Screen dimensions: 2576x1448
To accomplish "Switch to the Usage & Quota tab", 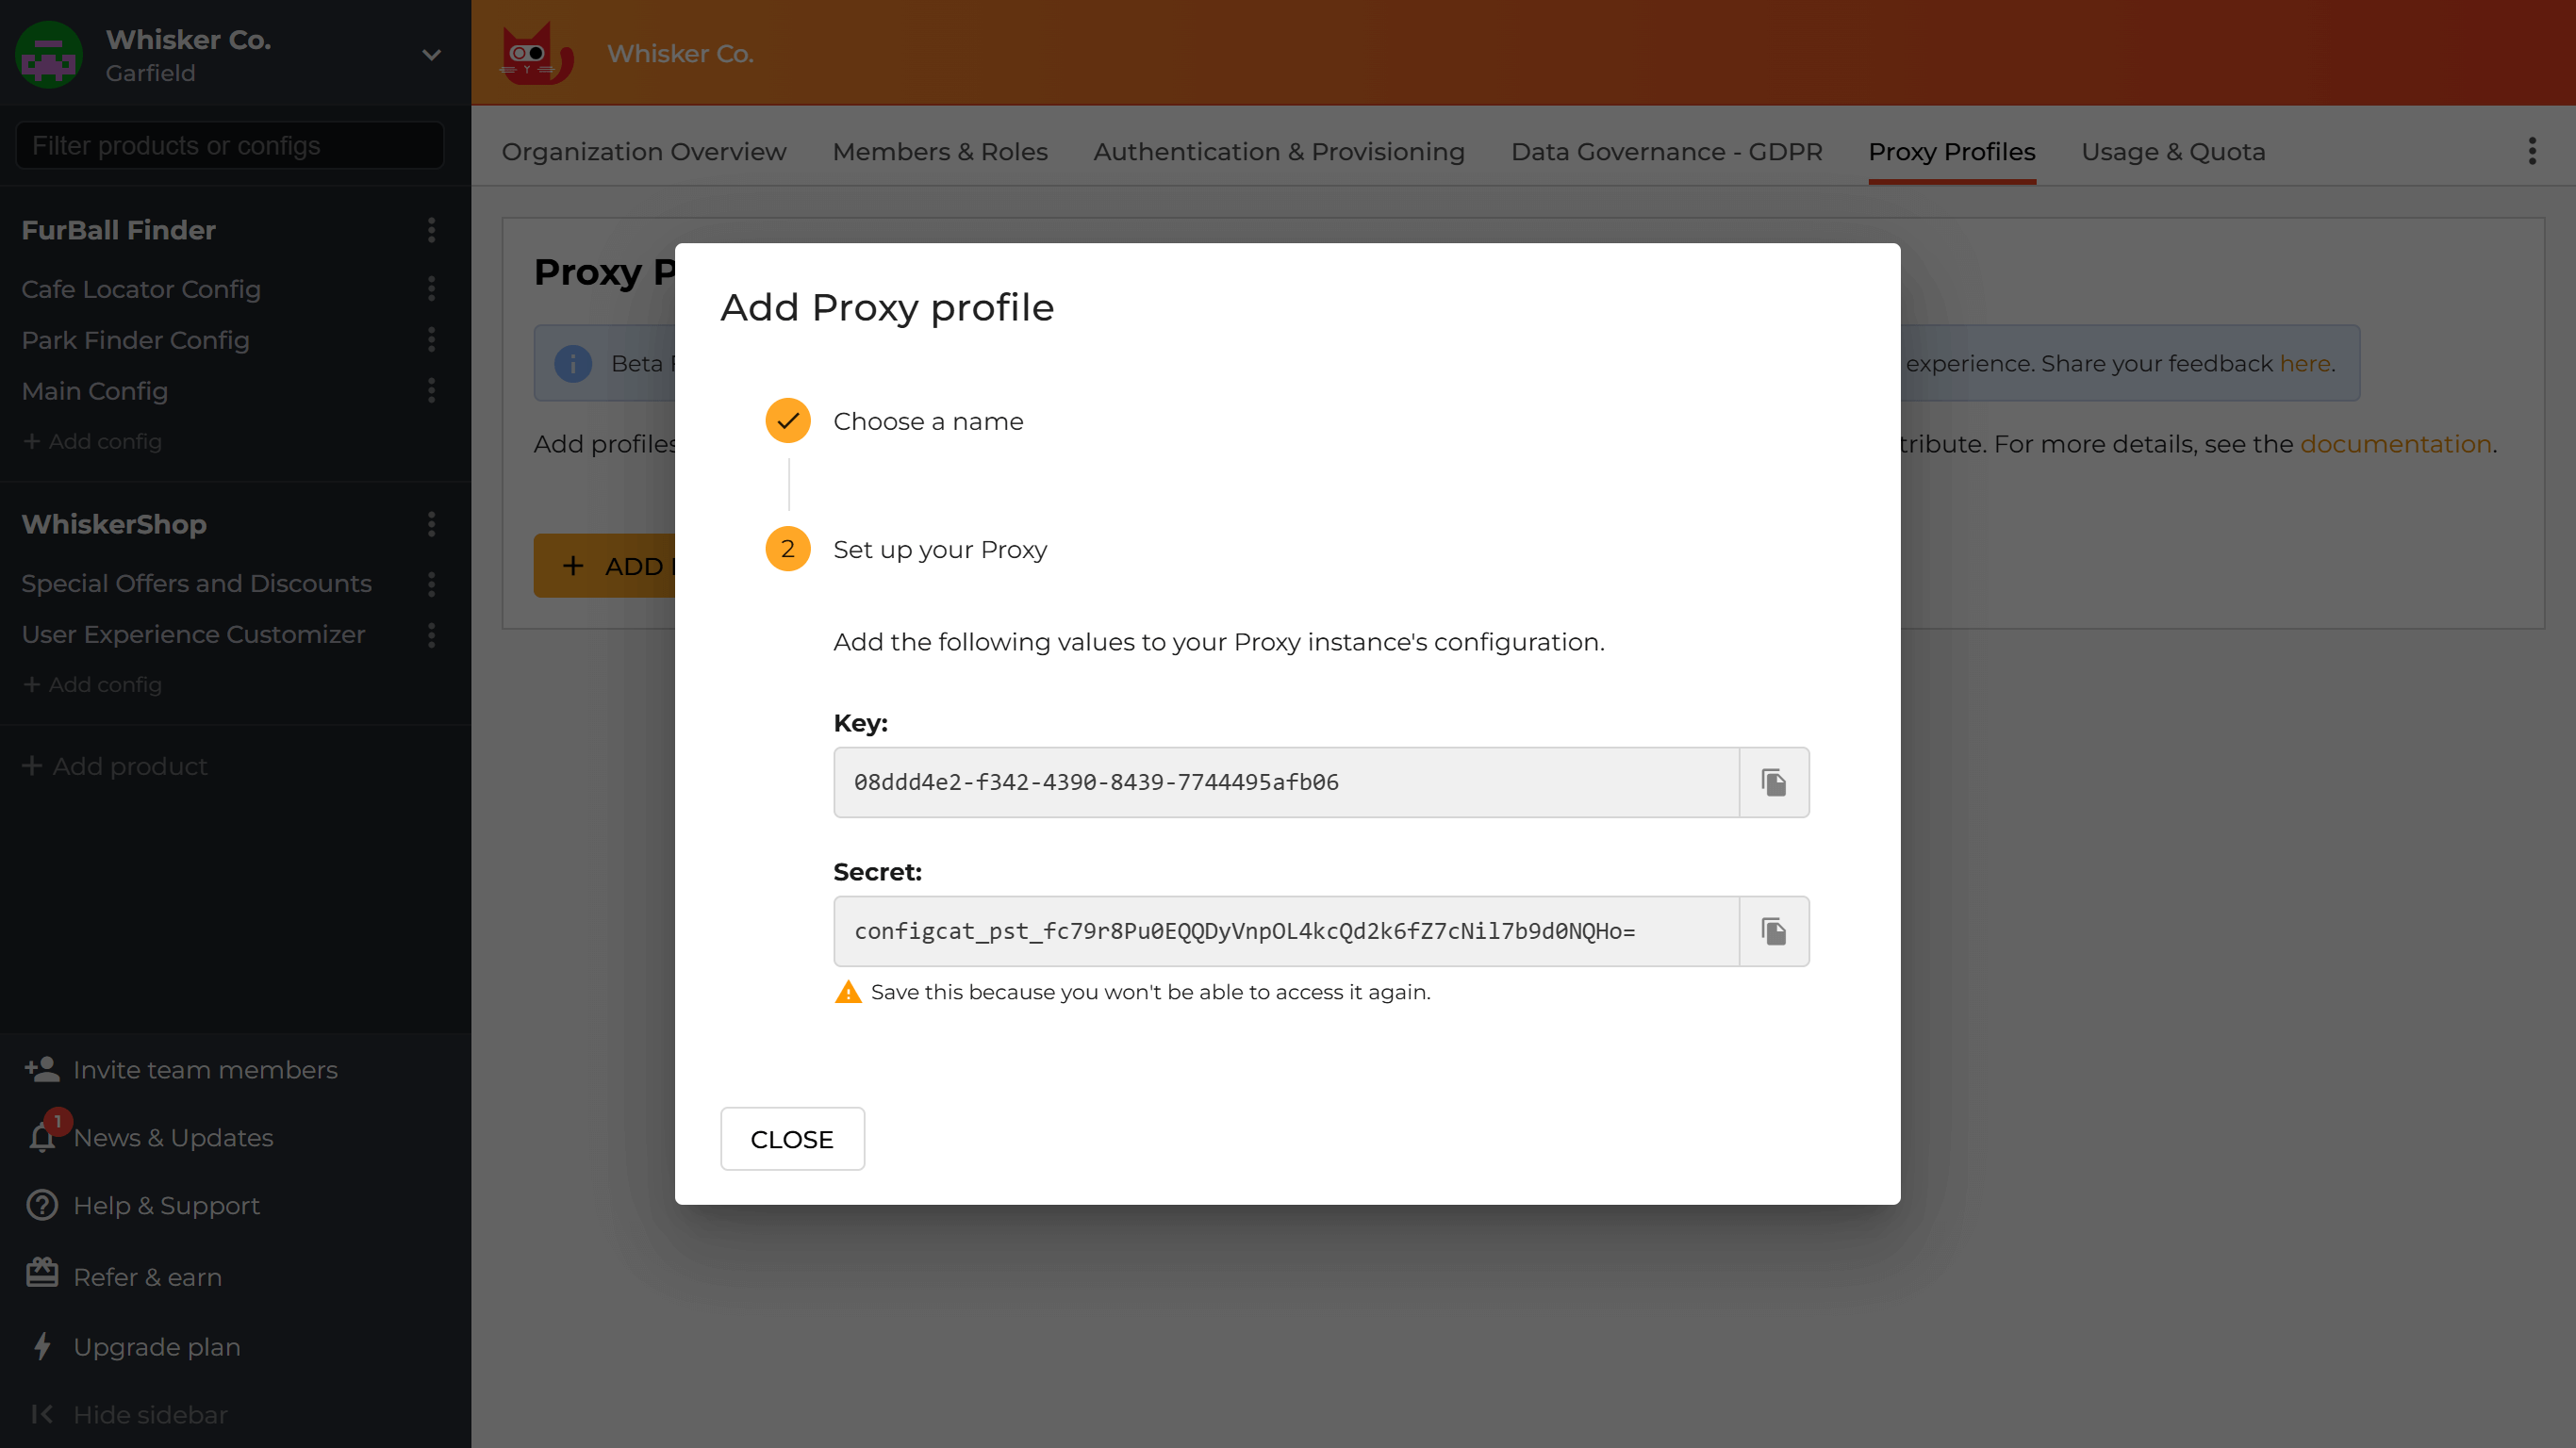I will [x=2172, y=152].
